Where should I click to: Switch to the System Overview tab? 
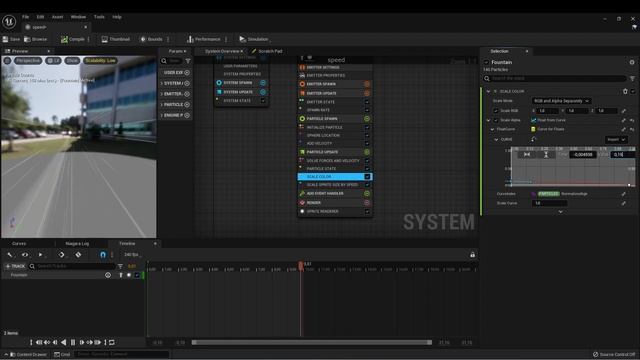[222, 51]
